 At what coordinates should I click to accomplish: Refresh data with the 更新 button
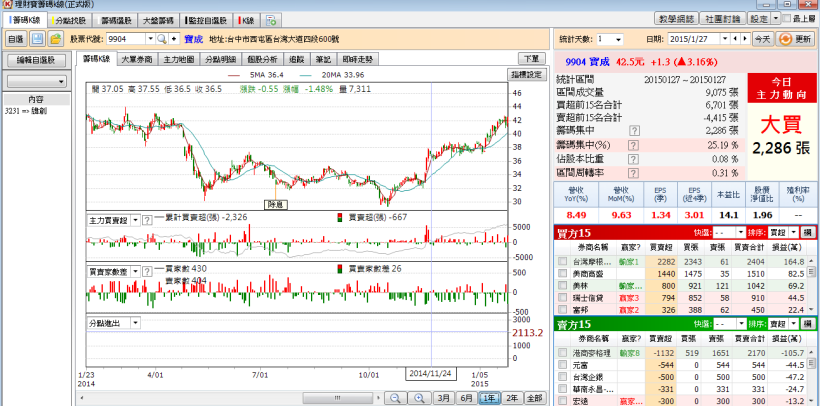point(796,39)
